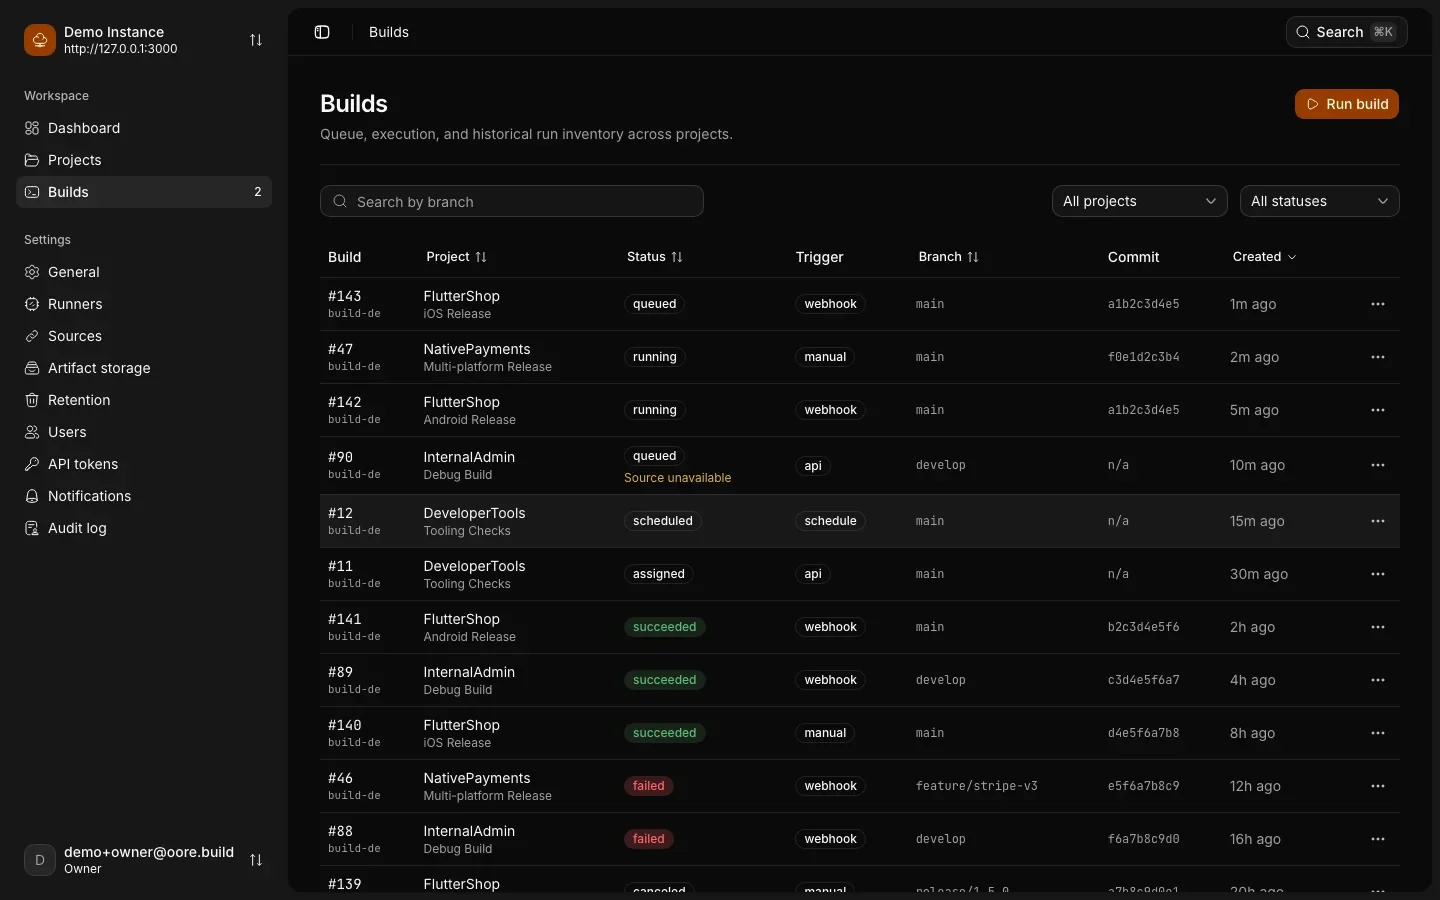Screen dimensions: 1440x900
Task: Open Runners settings
Action: point(144,304)
